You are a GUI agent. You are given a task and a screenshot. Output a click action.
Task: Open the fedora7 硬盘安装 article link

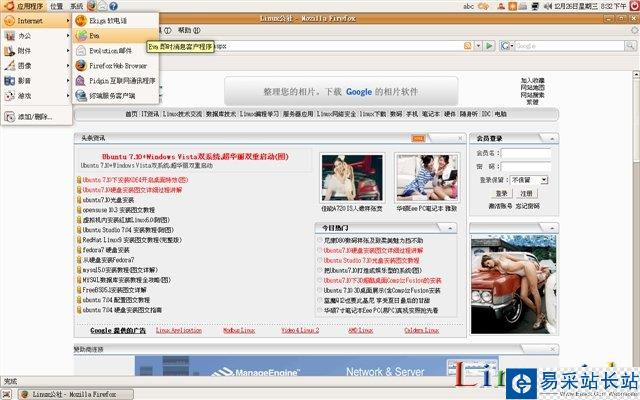[106, 250]
